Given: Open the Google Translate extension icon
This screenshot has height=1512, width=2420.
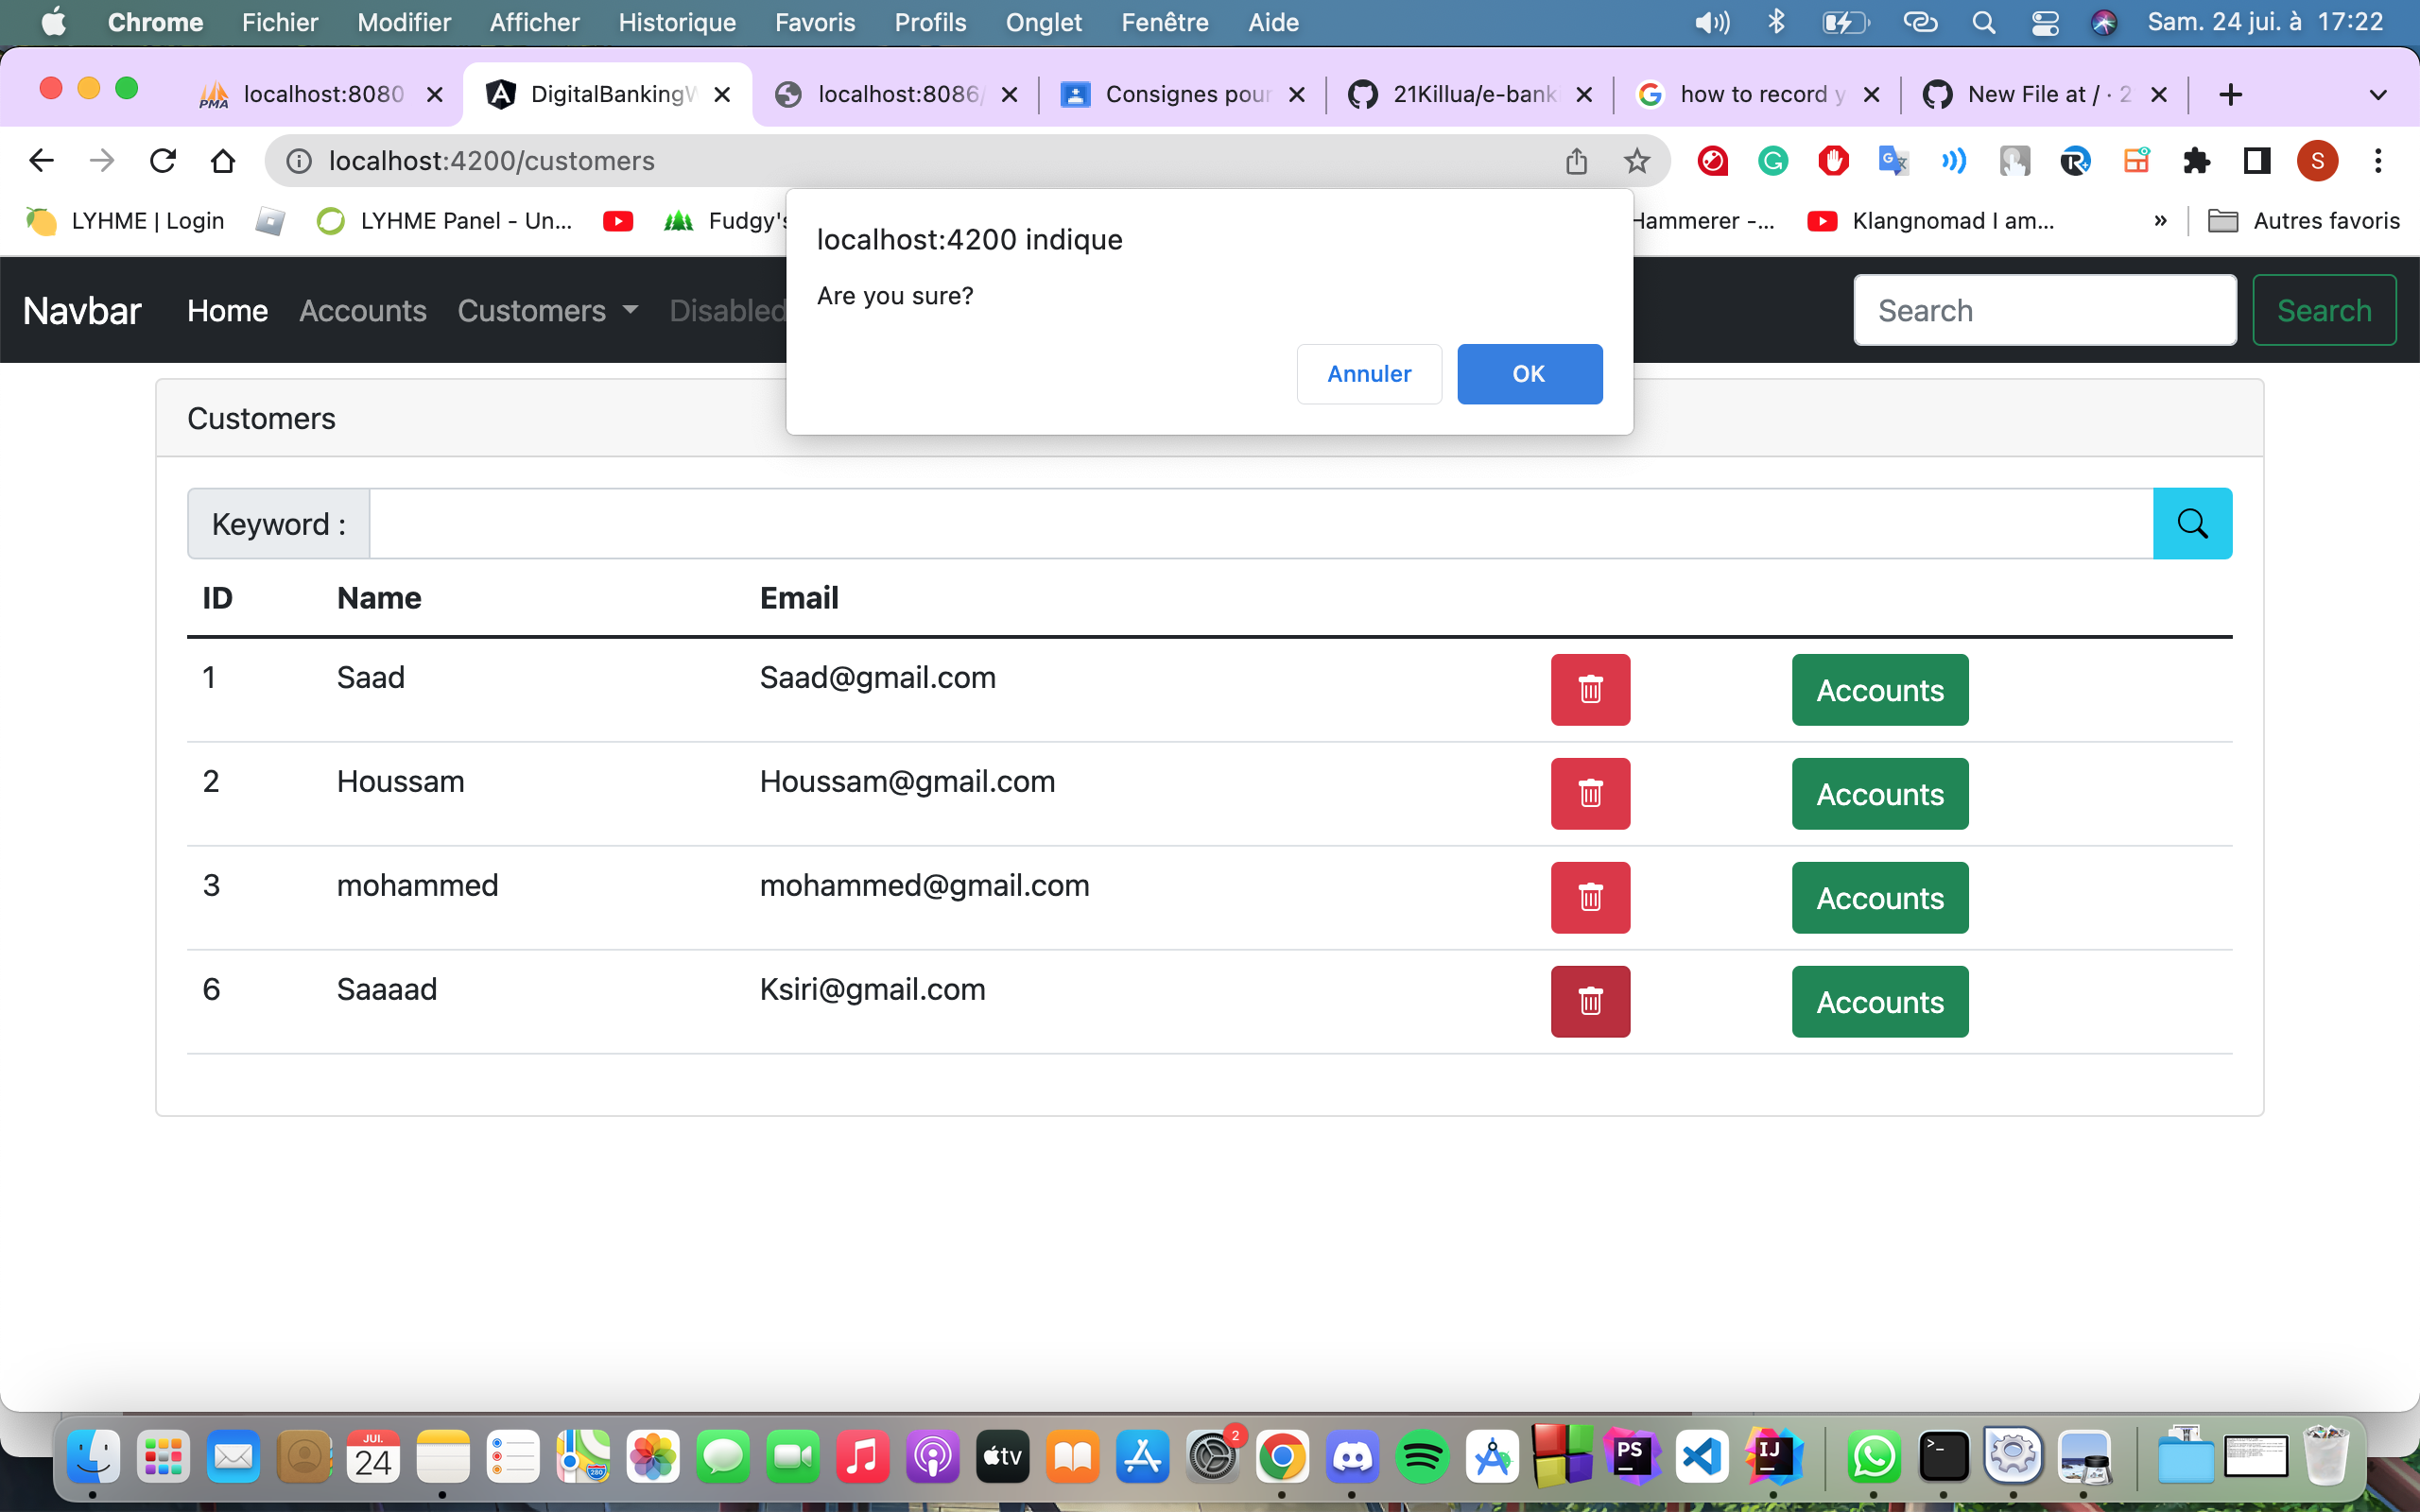Looking at the screenshot, I should coord(1892,160).
